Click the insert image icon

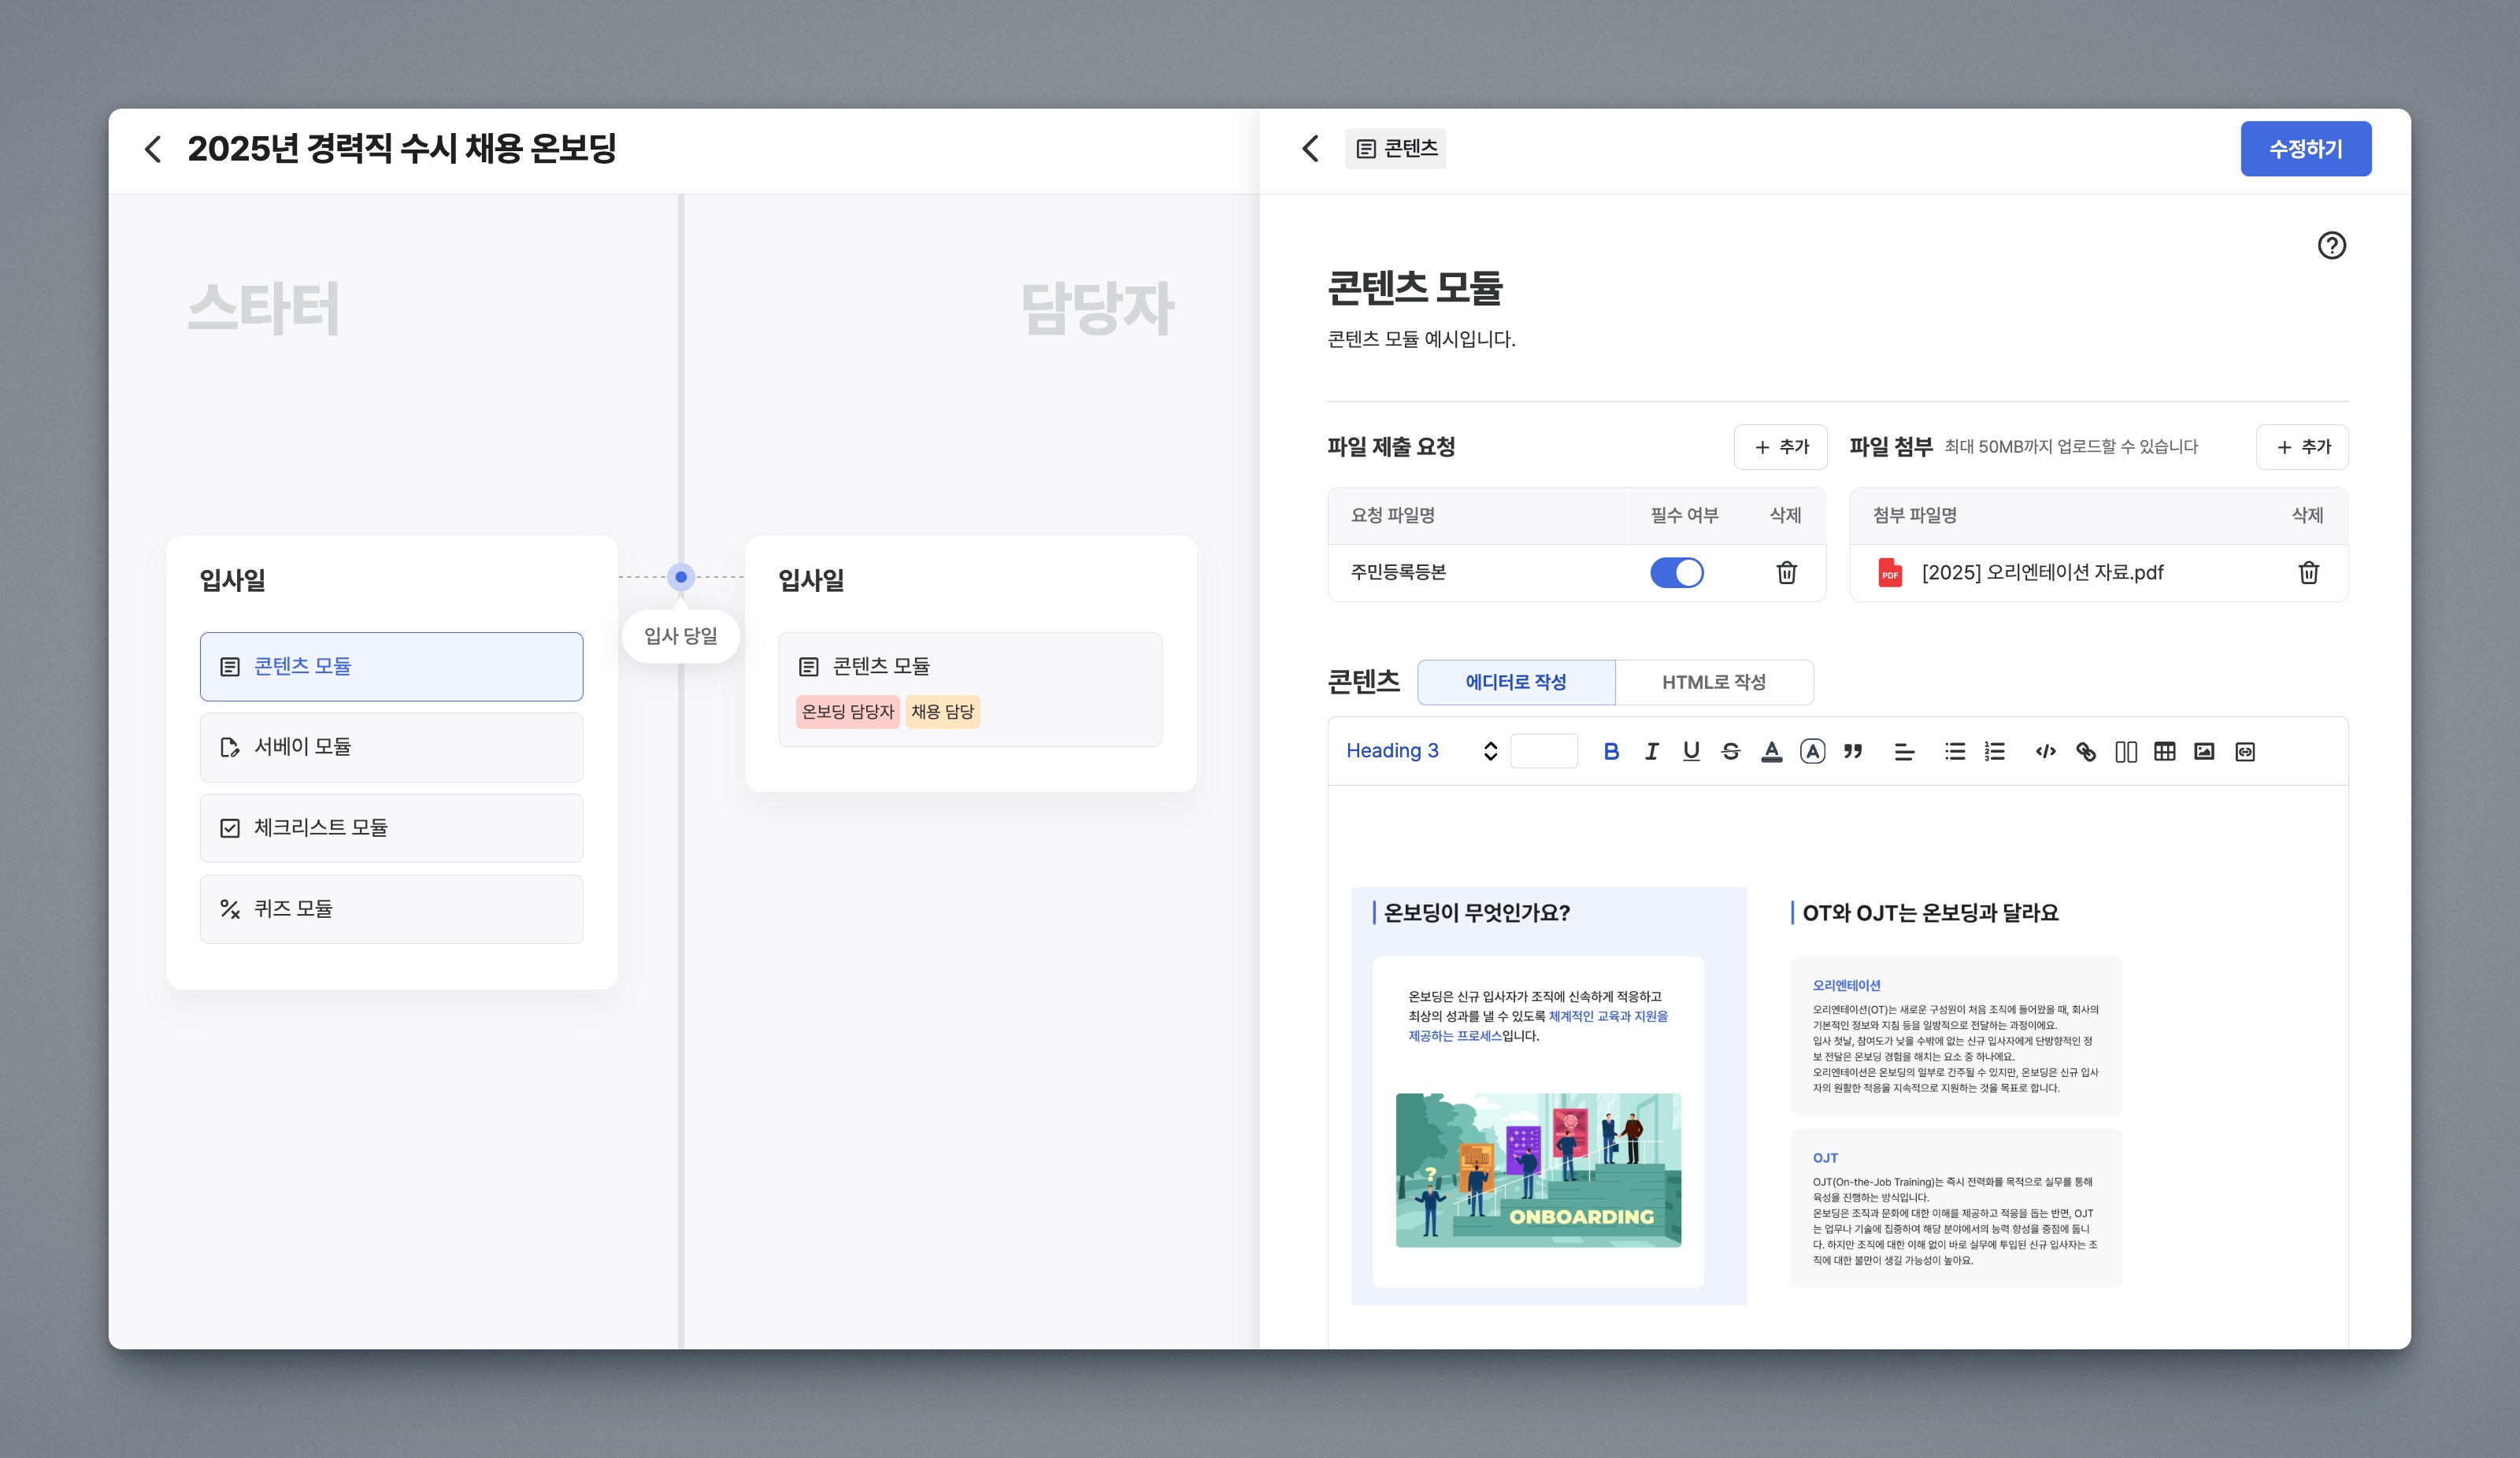(2204, 751)
